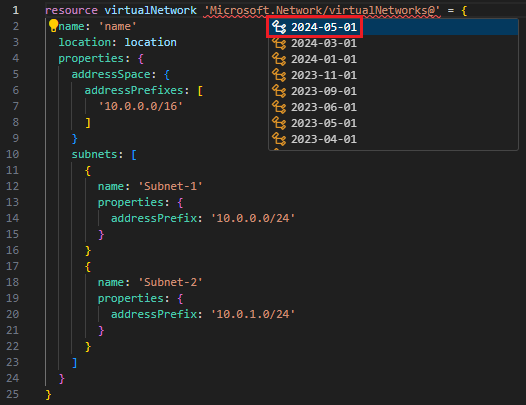
Task: Click the properties key on line 19
Action: pos(130,298)
